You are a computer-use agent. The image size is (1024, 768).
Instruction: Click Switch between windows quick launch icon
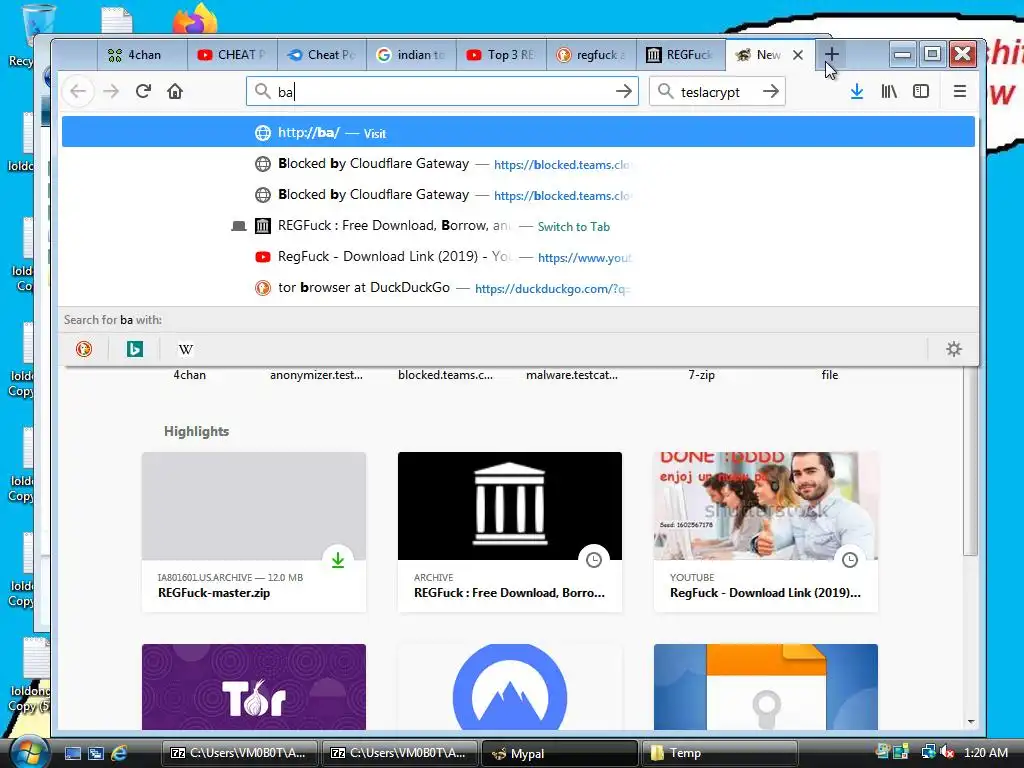click(95, 753)
